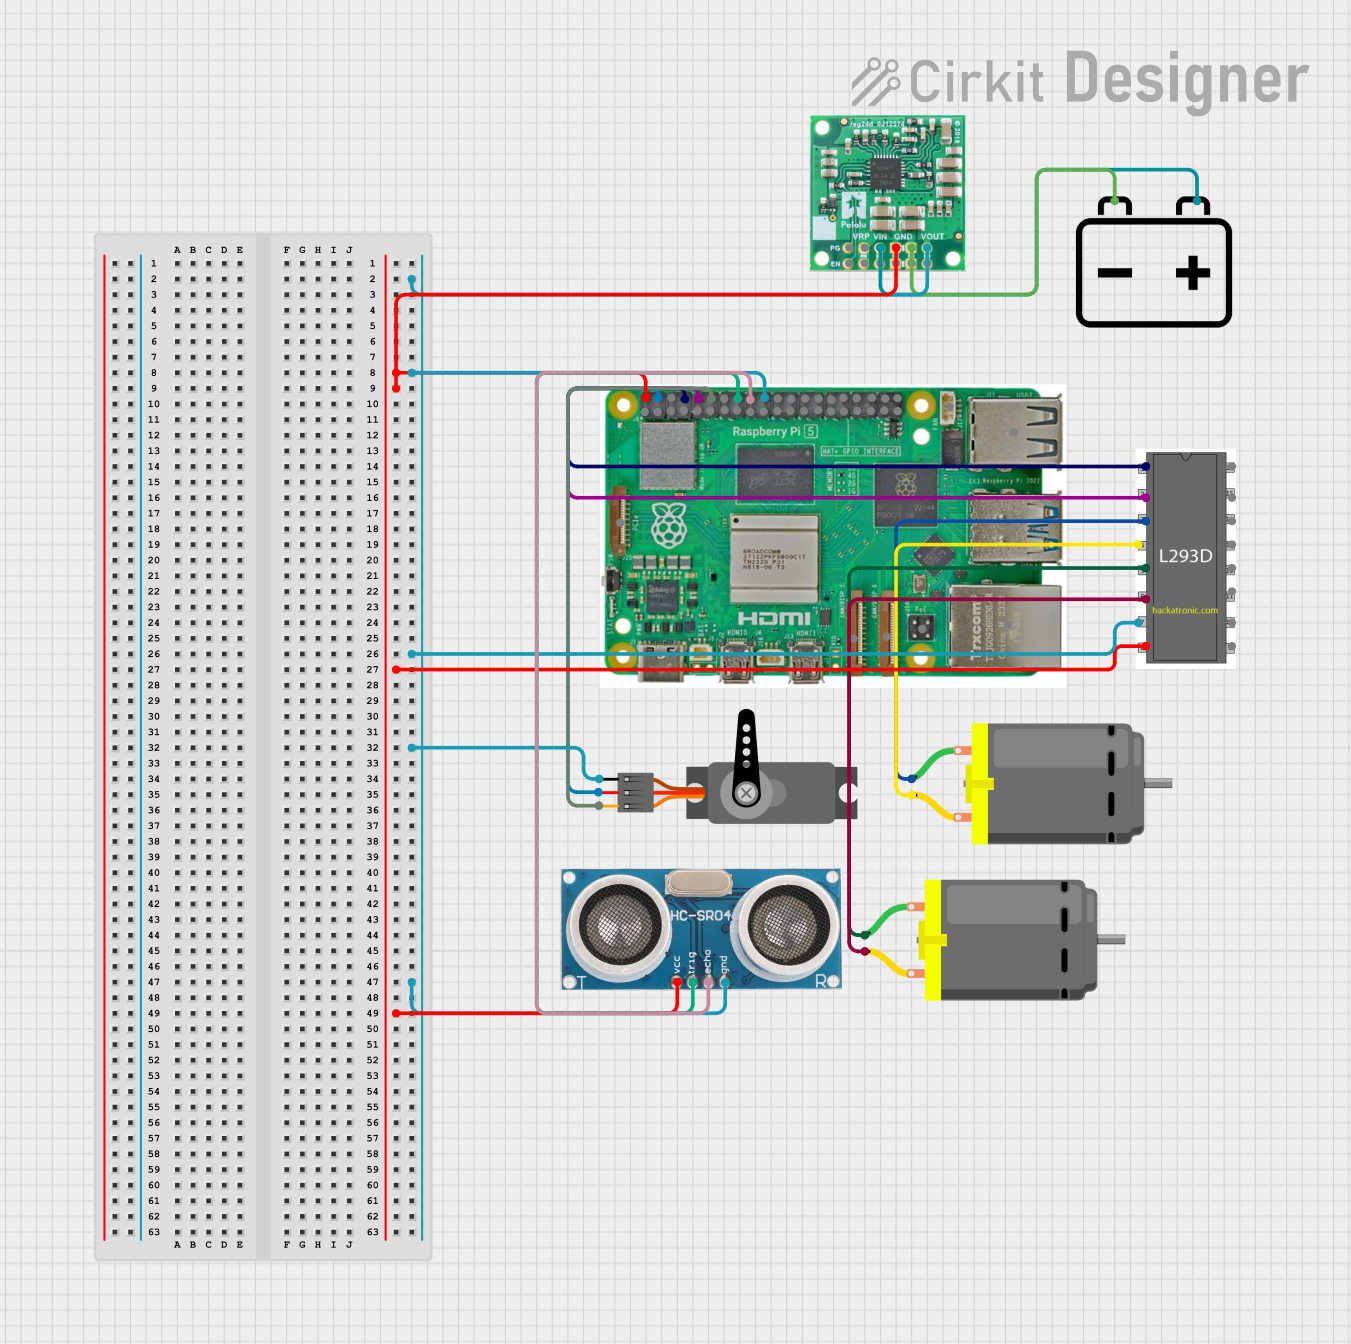Screen dimensions: 1351x1344
Task: Click the battery's minus terminal symbol
Action: pyautogui.click(x=1115, y=273)
